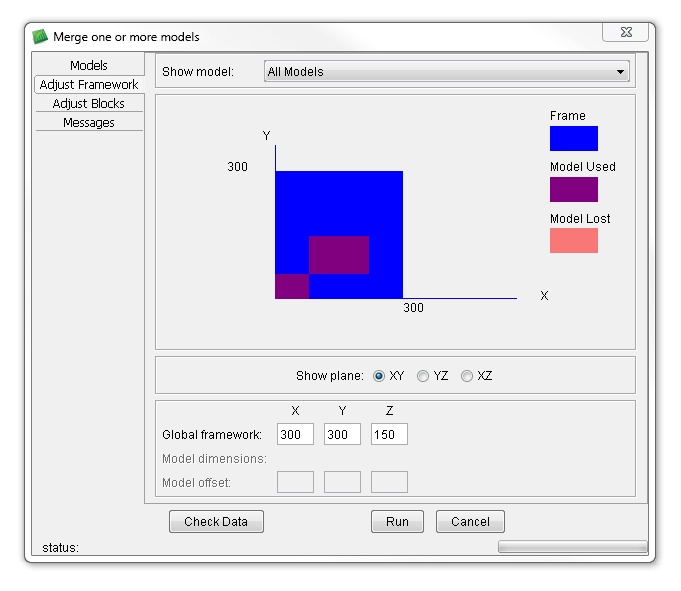Click the 'status:' text
681x591 pixels.
(60, 548)
